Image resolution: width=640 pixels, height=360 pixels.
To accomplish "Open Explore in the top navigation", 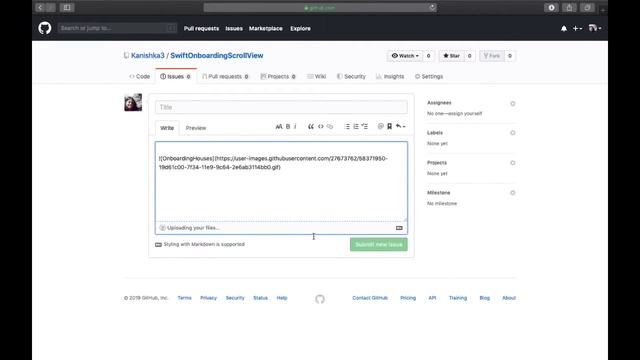I will (x=300, y=29).
